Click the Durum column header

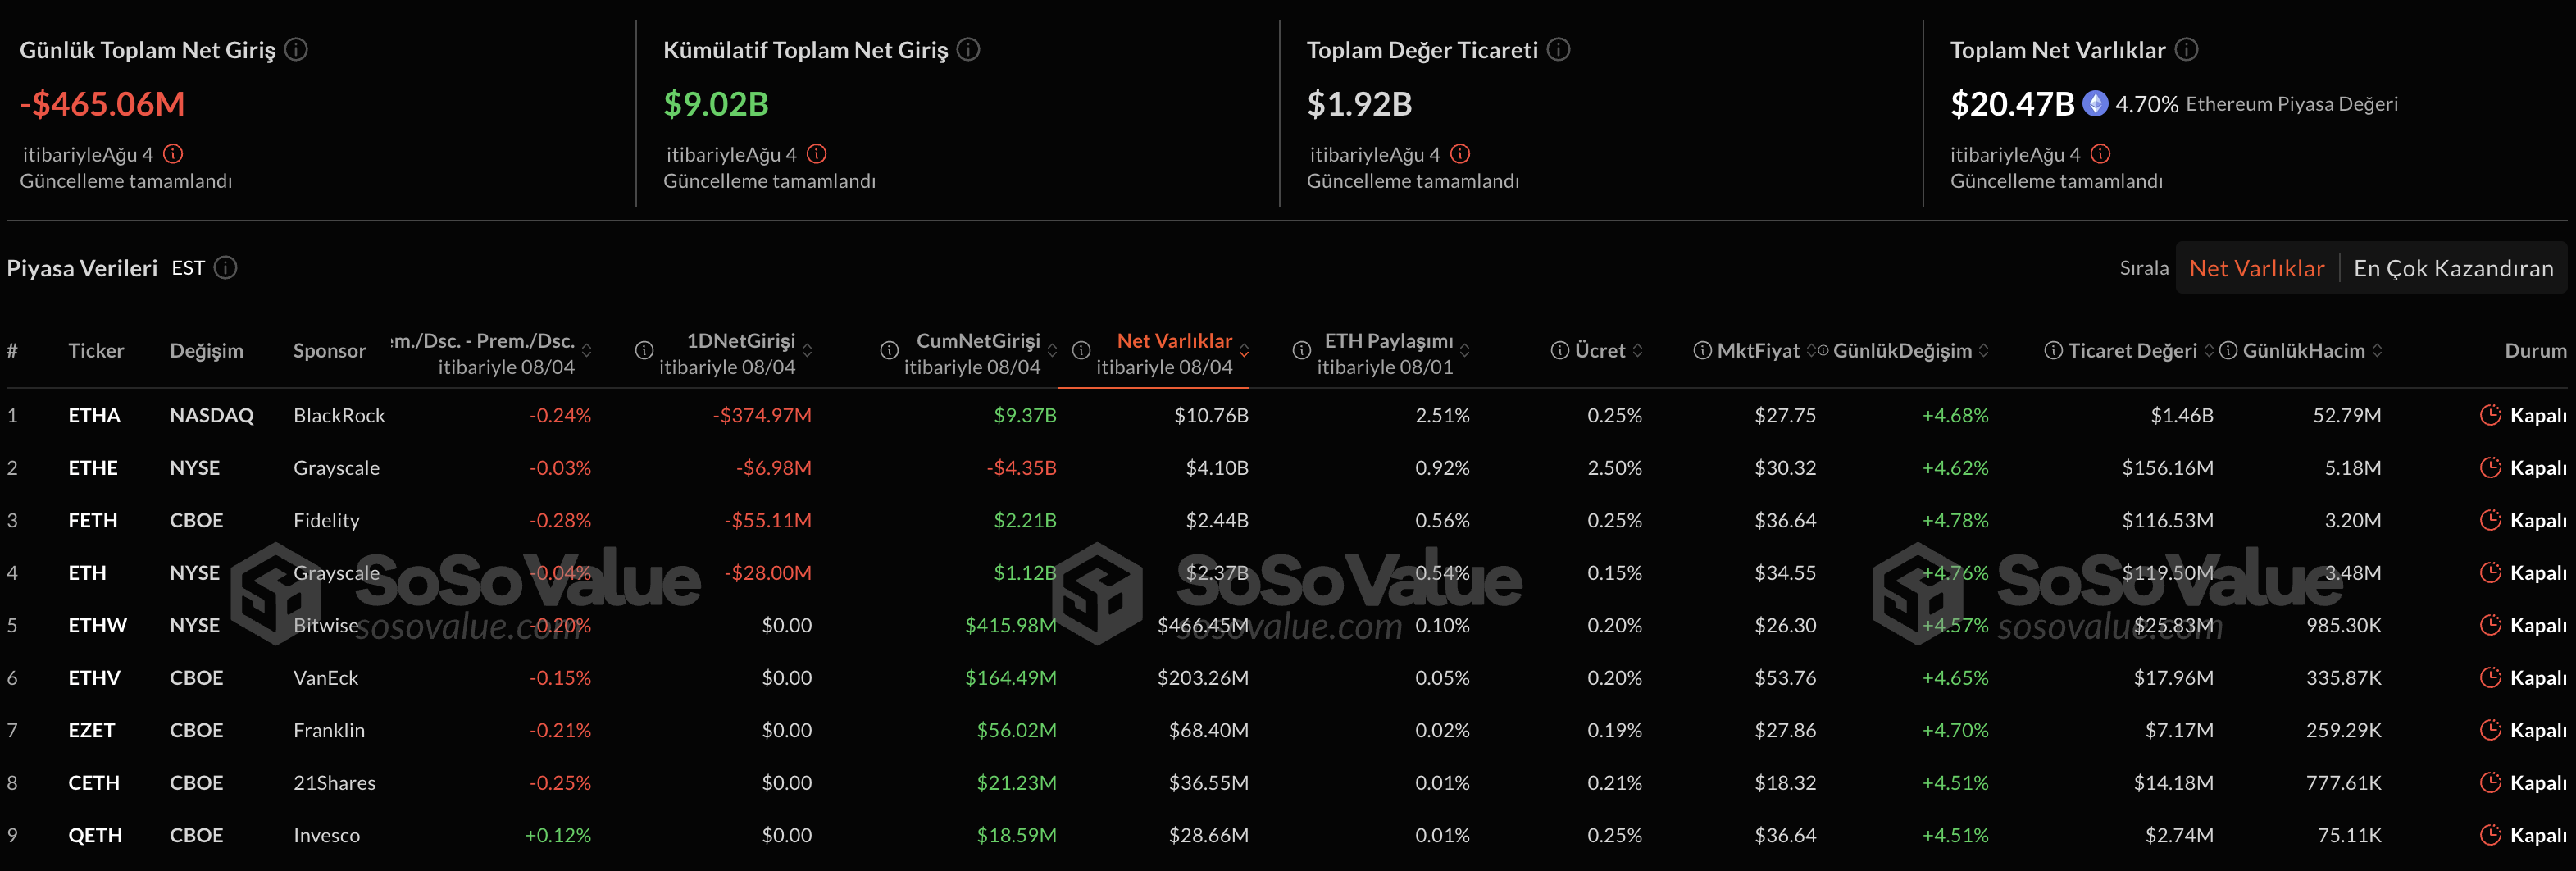(x=2535, y=350)
